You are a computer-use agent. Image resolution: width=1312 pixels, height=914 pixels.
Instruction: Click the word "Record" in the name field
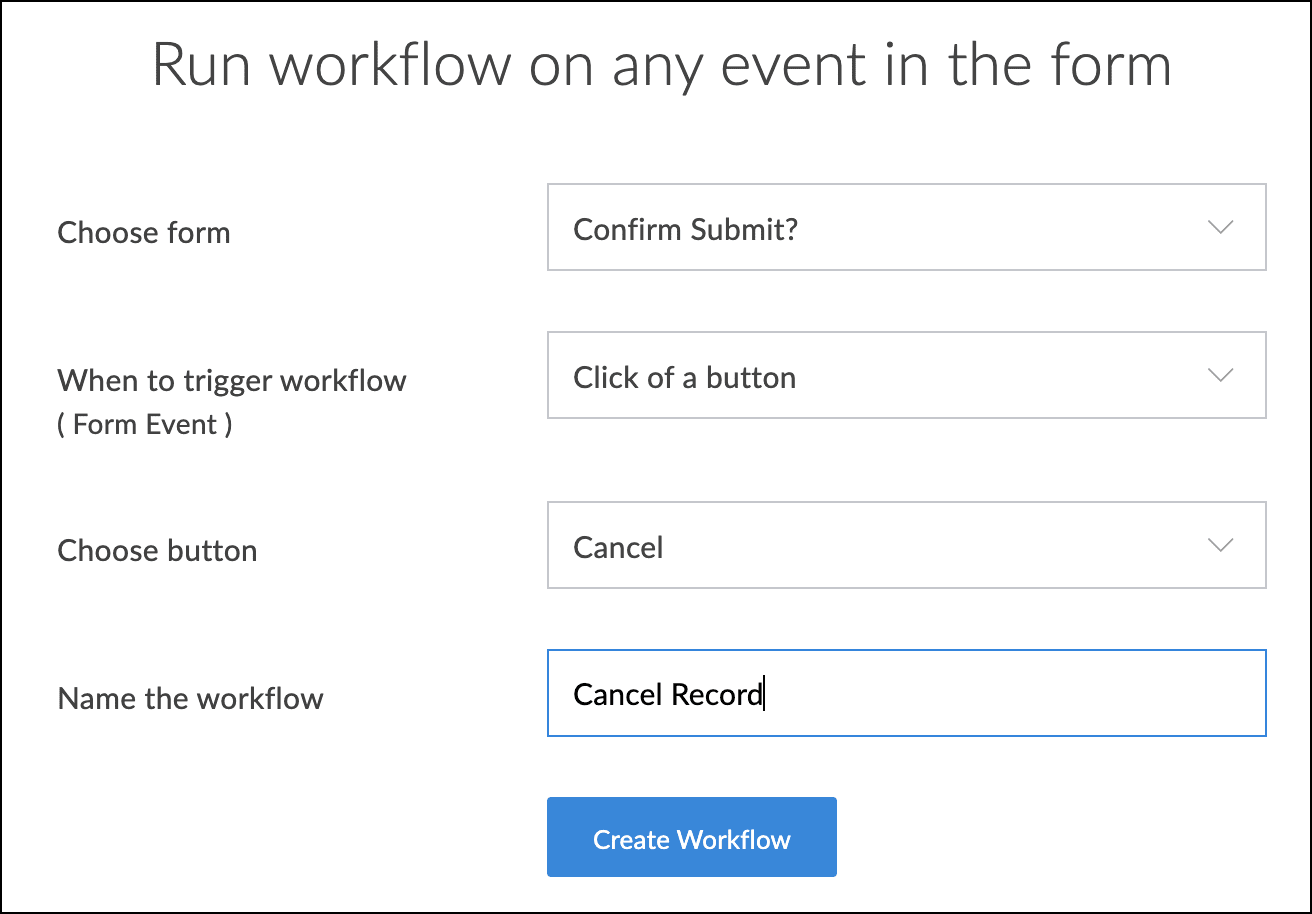(716, 695)
